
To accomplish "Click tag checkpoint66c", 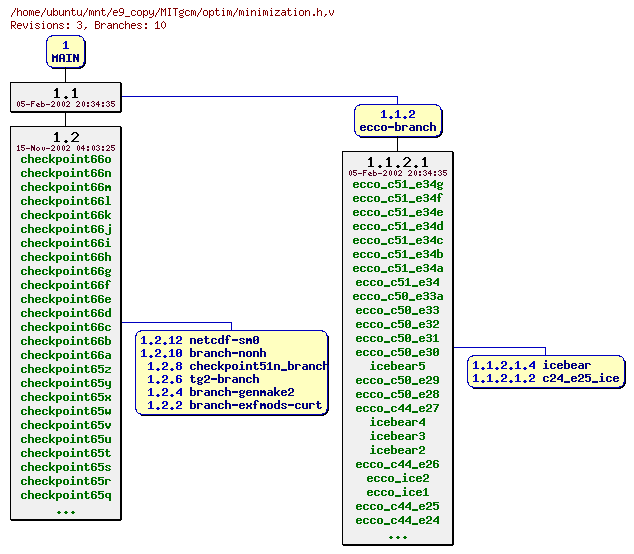I will [66, 327].
